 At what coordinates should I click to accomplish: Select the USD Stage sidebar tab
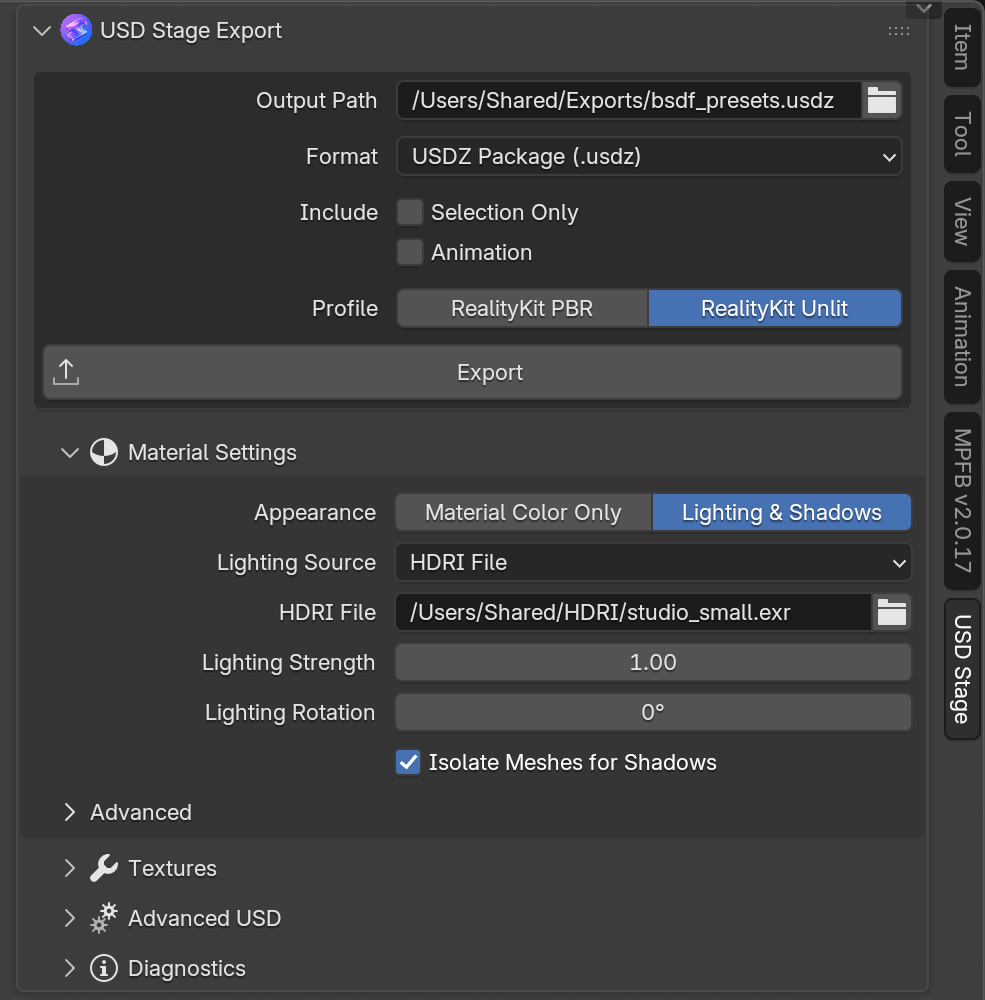pyautogui.click(x=962, y=669)
